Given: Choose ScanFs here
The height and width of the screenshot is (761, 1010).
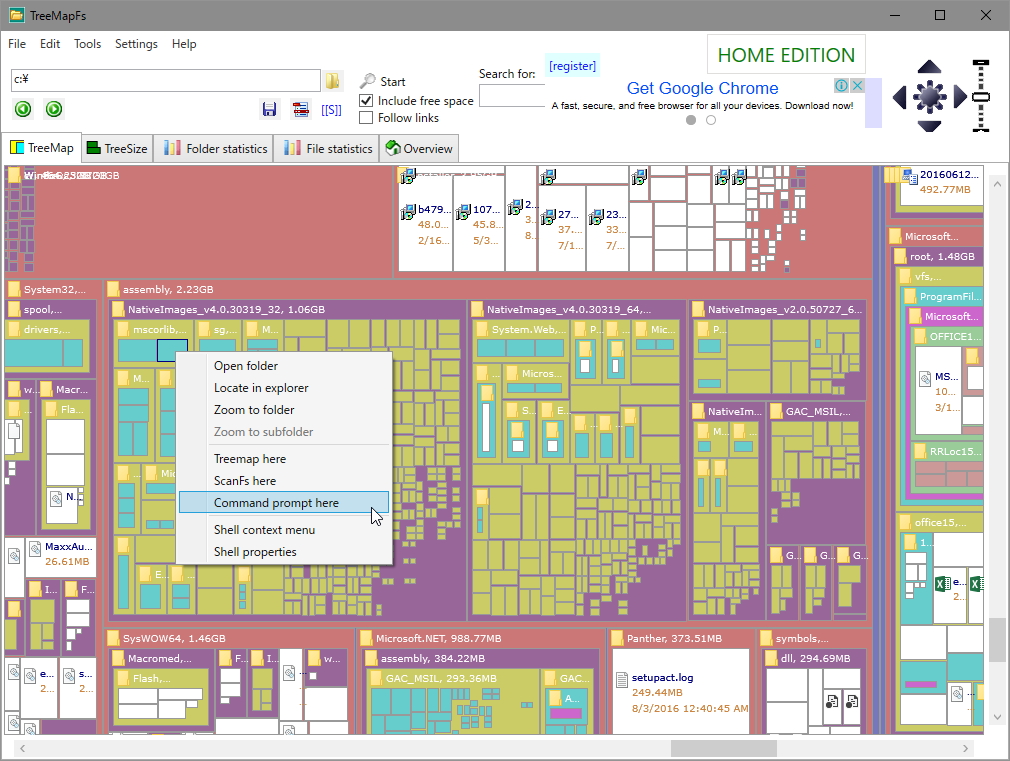Looking at the screenshot, I should (284, 480).
